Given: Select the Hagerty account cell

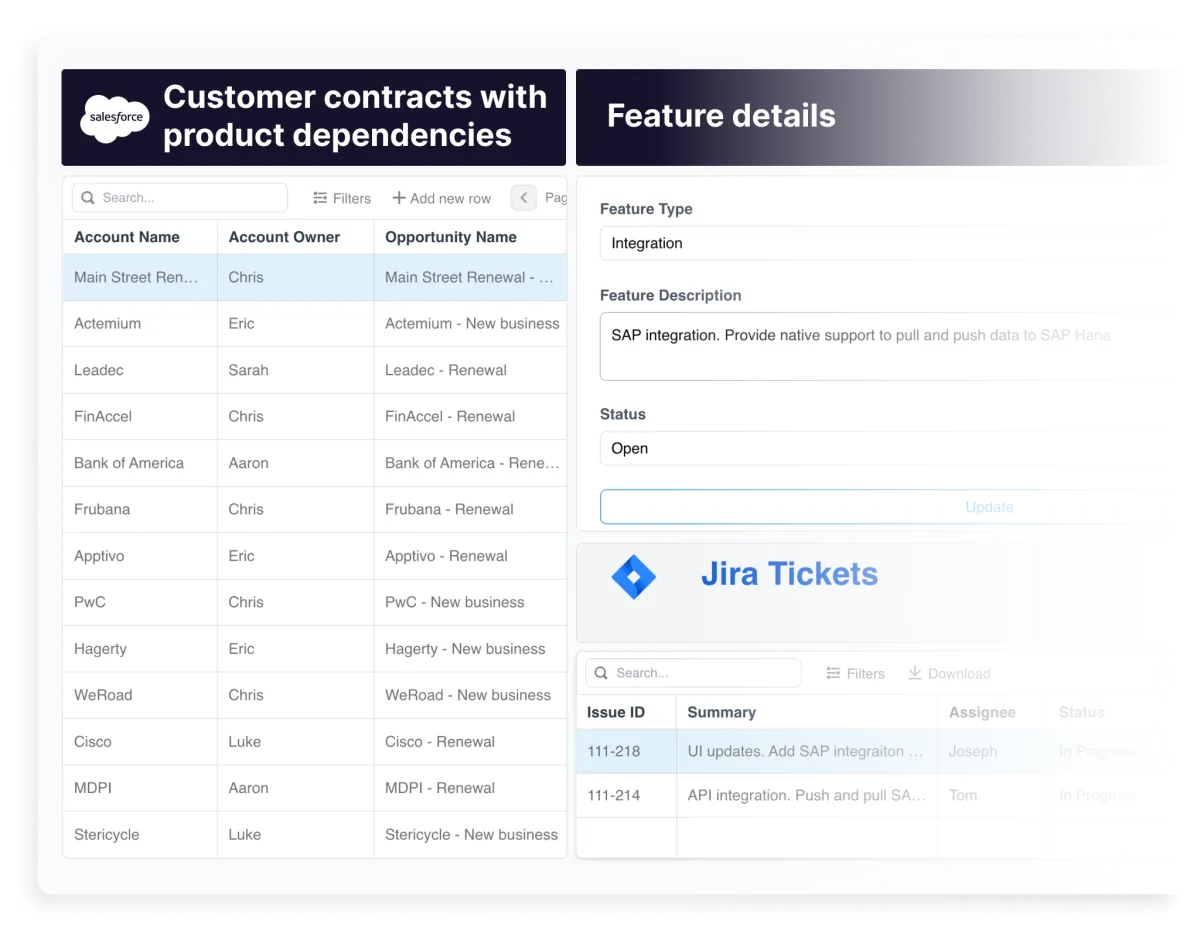Looking at the screenshot, I should pos(140,649).
